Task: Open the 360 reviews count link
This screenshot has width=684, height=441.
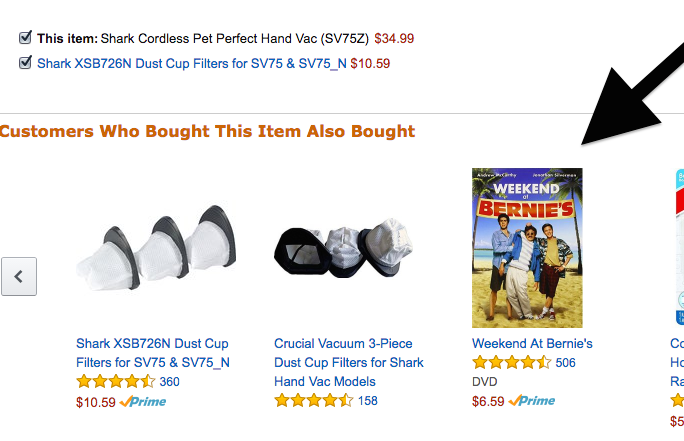Action: pyautogui.click(x=169, y=382)
